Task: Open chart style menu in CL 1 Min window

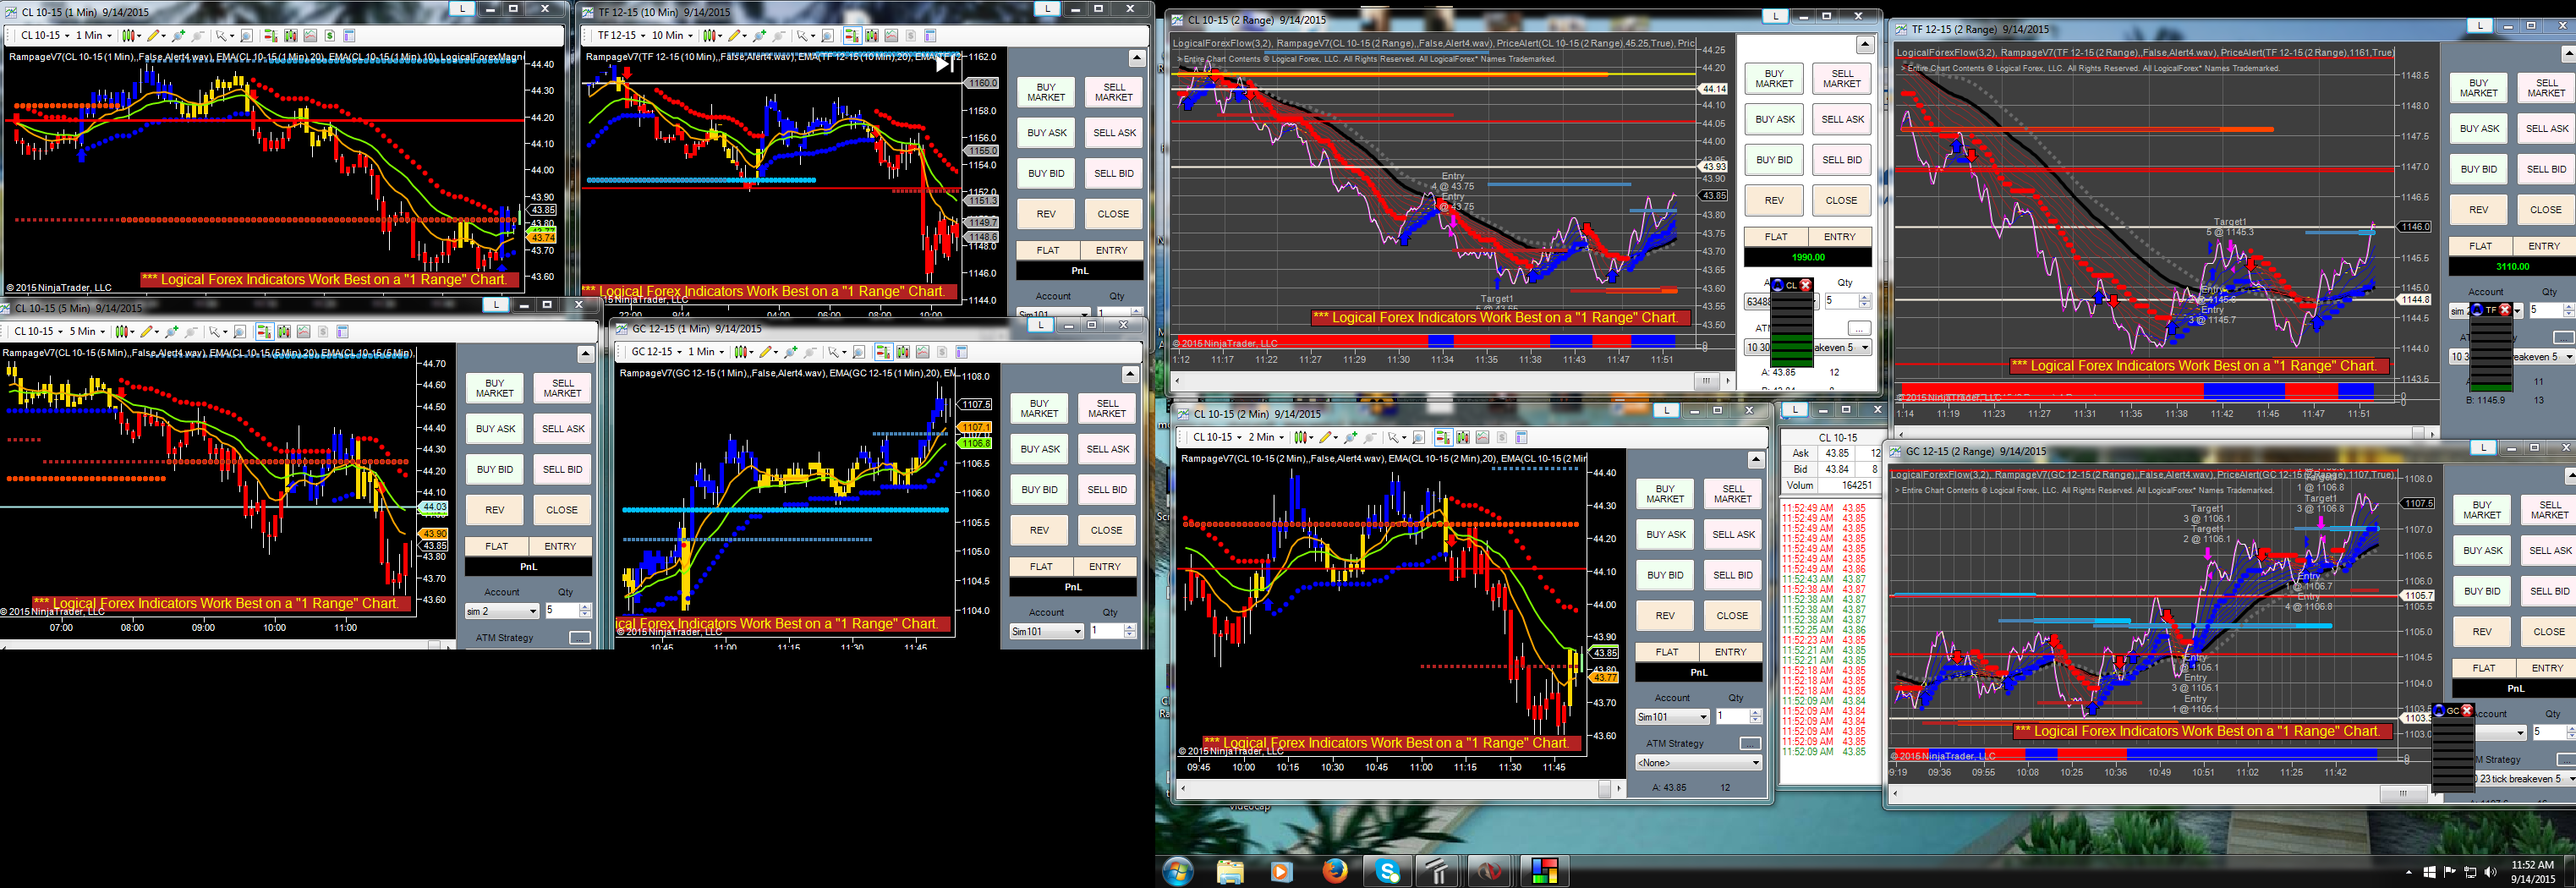Action: [x=131, y=35]
